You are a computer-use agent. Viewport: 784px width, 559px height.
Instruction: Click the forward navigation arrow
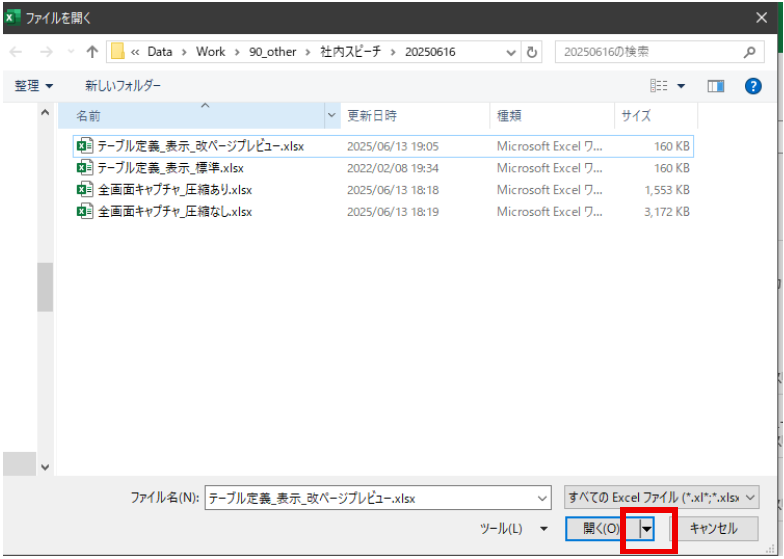46,52
